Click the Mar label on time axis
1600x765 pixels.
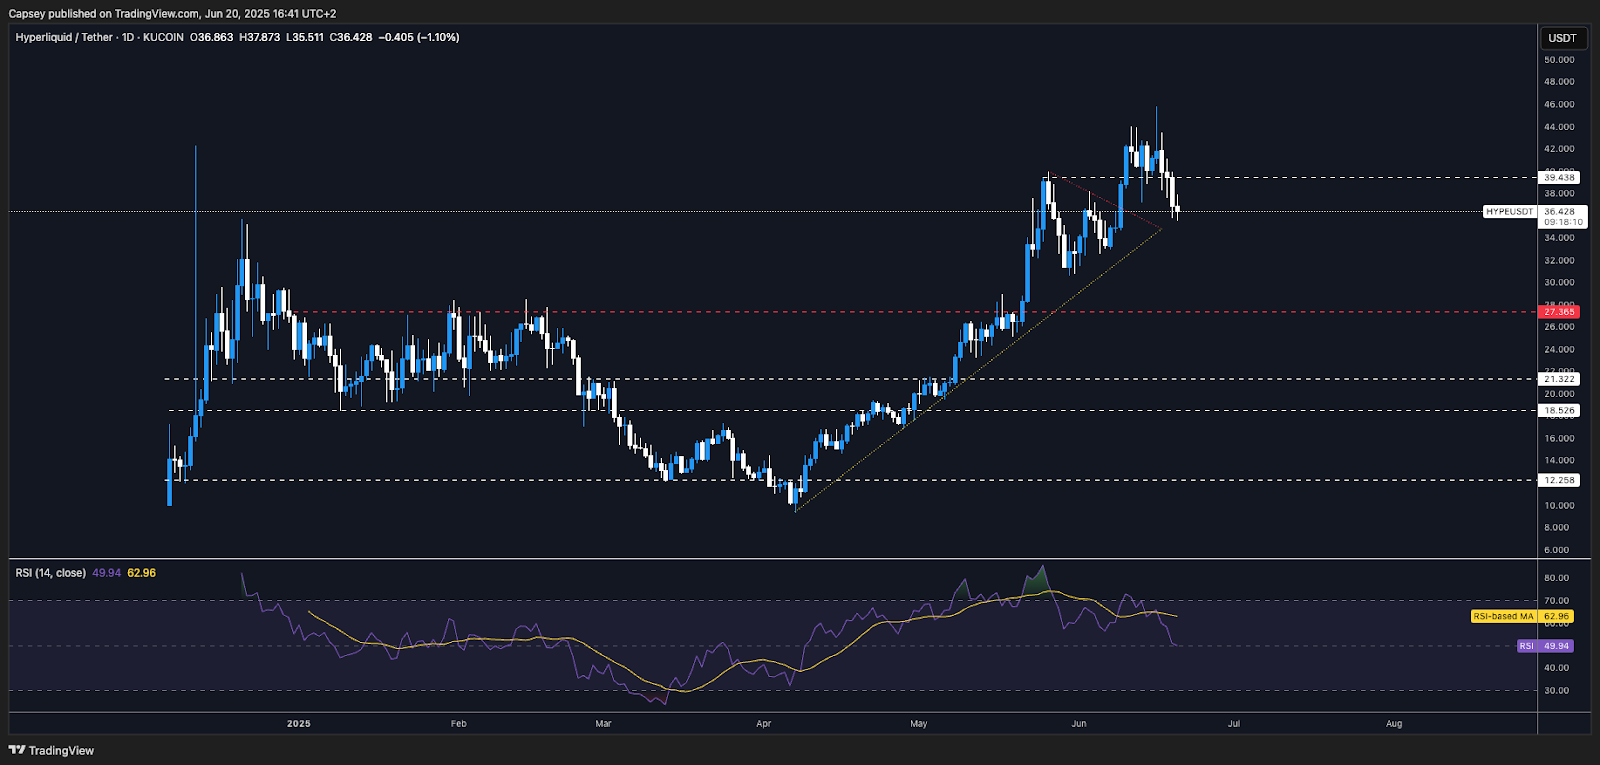click(x=603, y=723)
